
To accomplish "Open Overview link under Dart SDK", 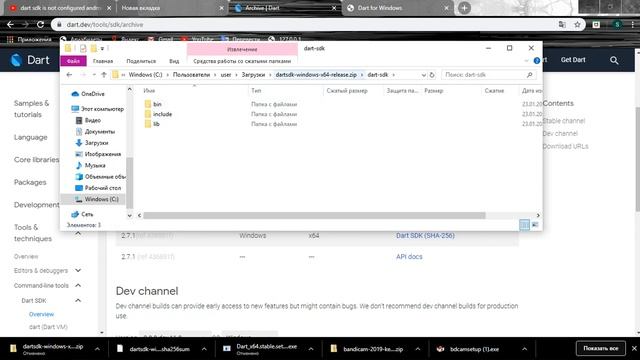I will (41, 314).
